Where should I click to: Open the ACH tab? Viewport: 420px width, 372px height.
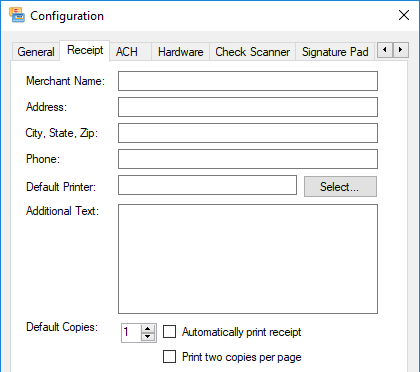pyautogui.click(x=127, y=52)
